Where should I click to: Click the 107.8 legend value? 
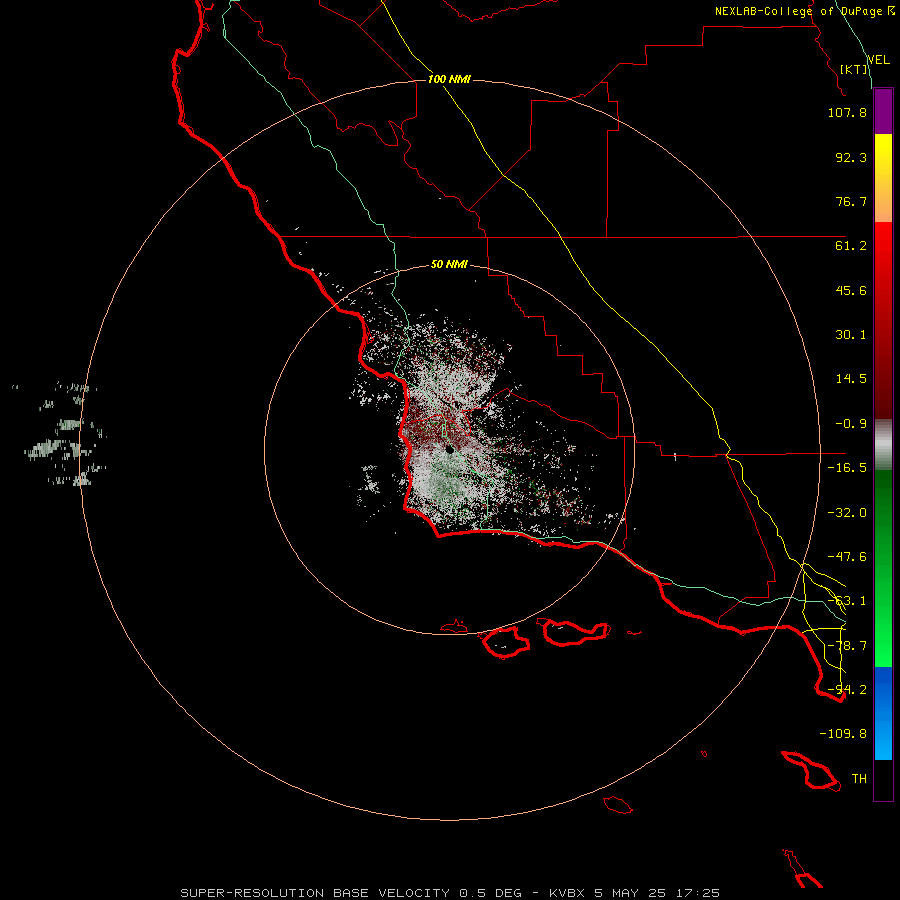pos(847,112)
